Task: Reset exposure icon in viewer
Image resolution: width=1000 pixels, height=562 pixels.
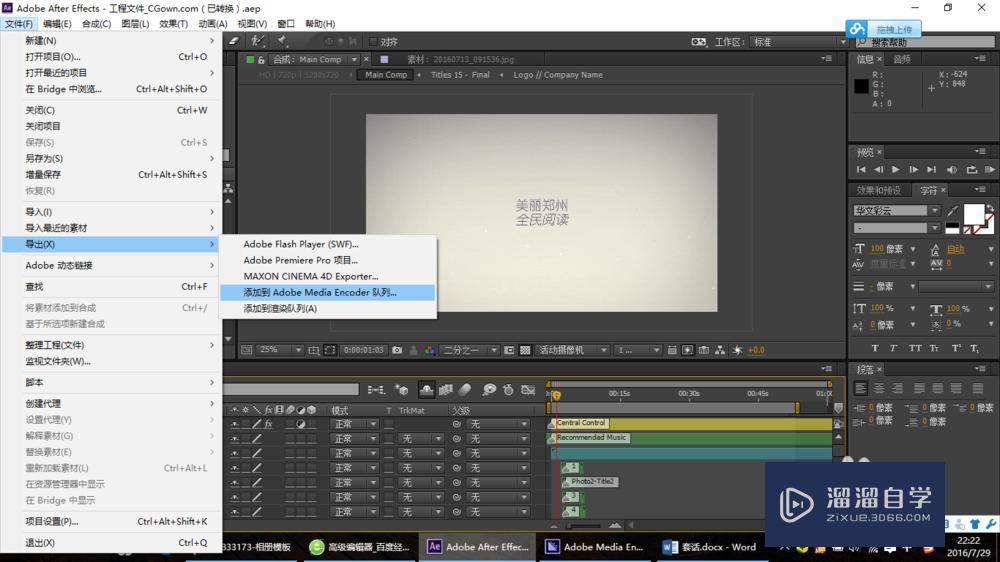Action: tap(738, 350)
